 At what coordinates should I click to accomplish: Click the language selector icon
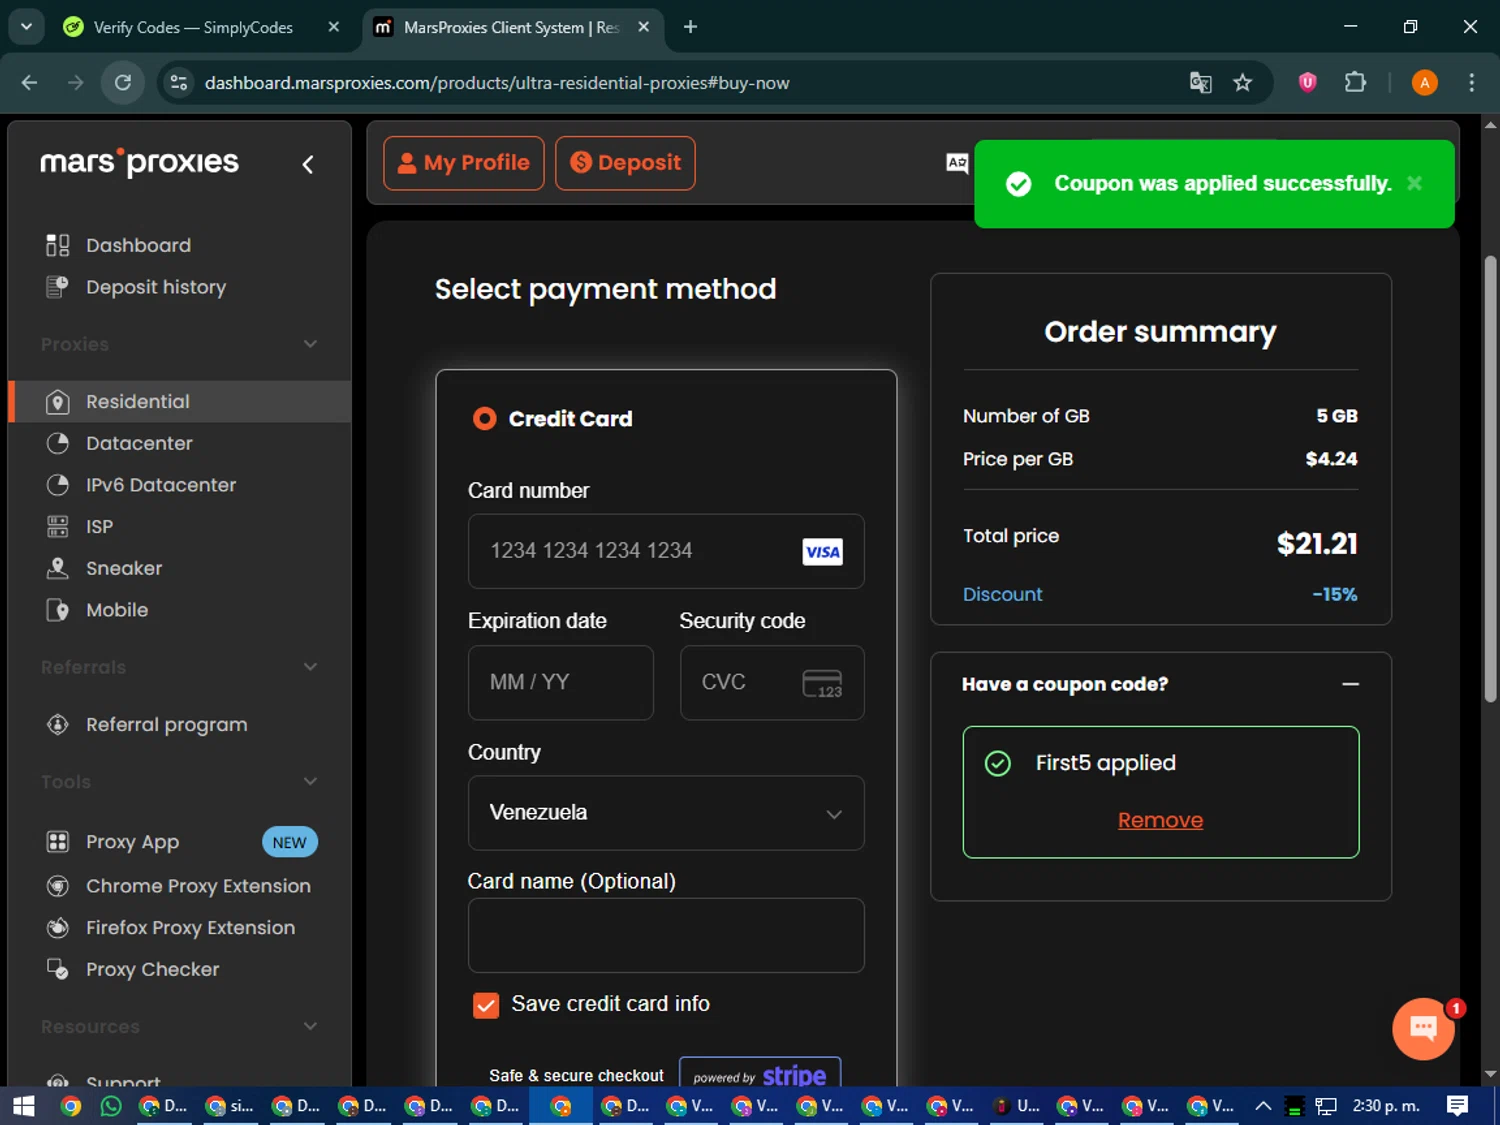[957, 163]
